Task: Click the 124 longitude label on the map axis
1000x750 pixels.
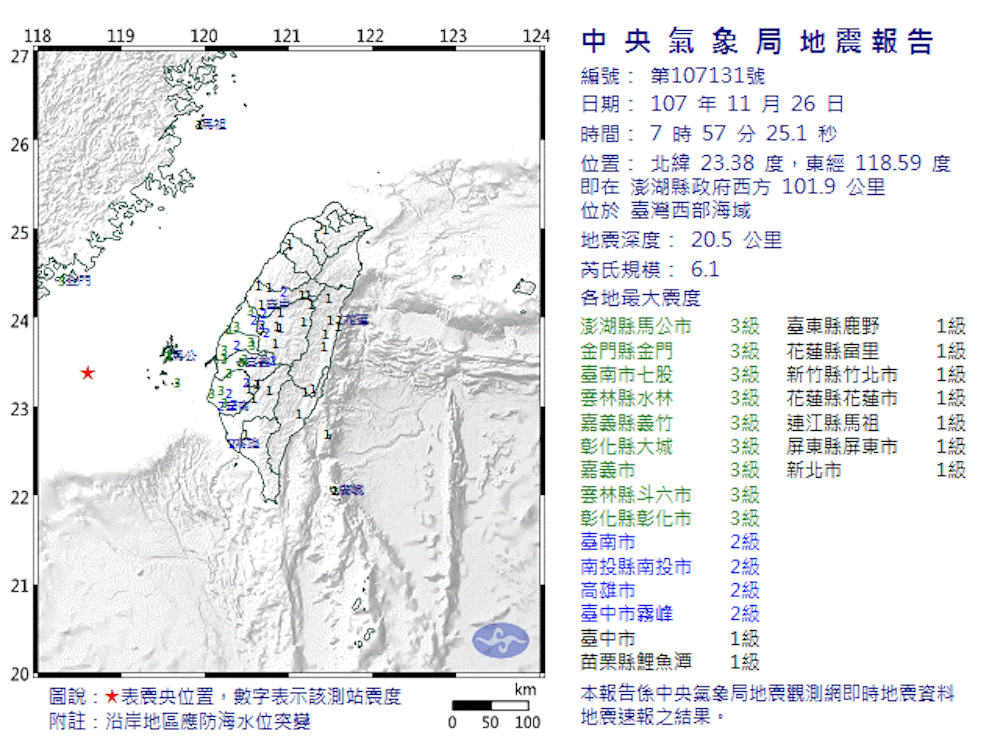Action: [537, 36]
